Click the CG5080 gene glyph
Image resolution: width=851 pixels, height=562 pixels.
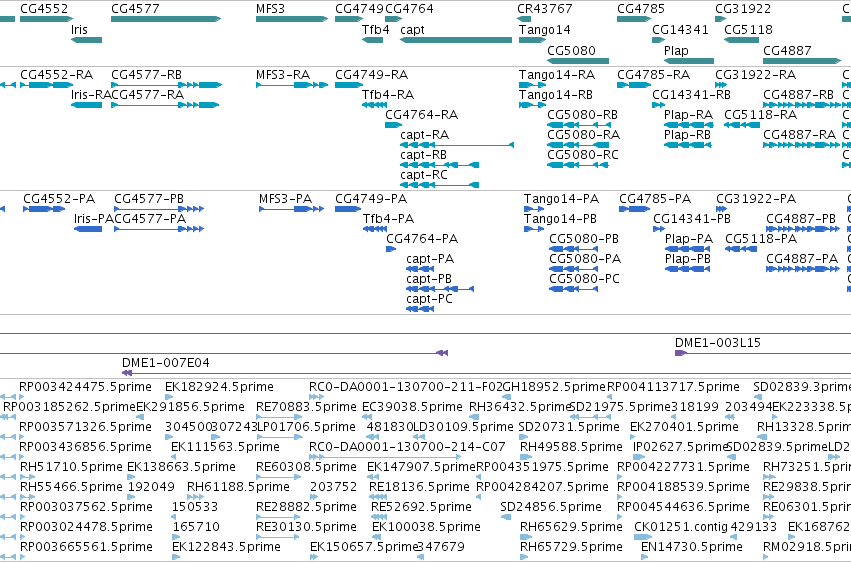578,61
